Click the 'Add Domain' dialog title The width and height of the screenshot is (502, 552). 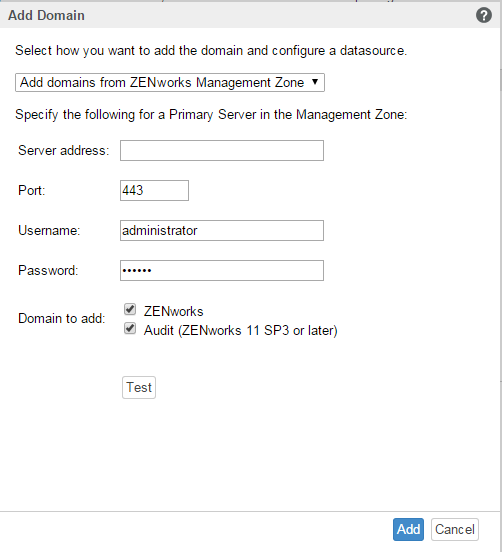tap(46, 15)
